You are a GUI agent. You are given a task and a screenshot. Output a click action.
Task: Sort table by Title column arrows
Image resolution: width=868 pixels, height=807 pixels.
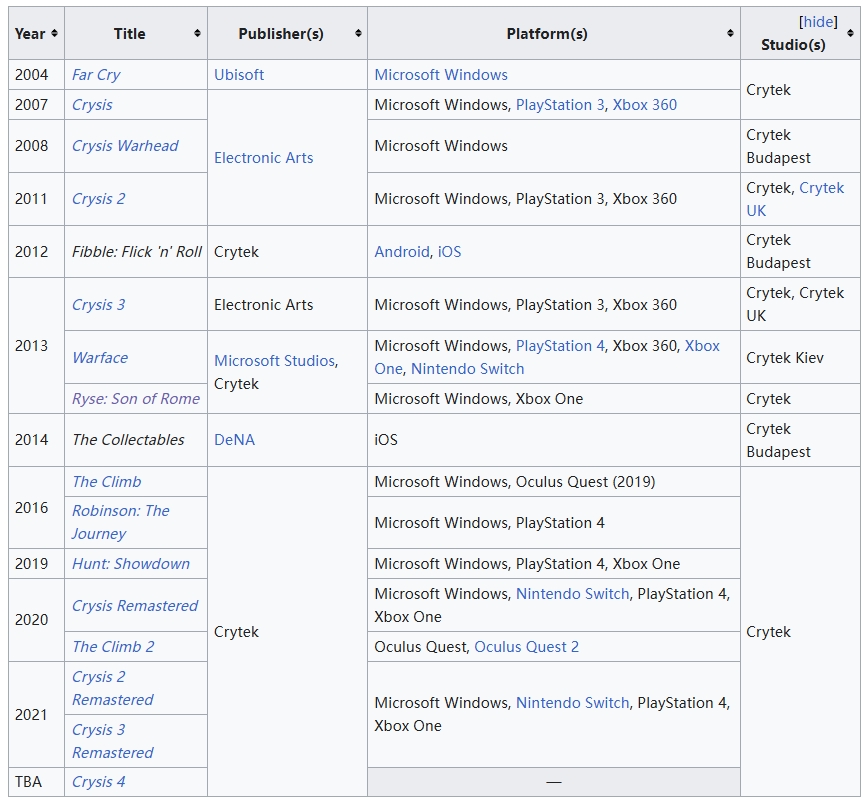pyautogui.click(x=197, y=33)
